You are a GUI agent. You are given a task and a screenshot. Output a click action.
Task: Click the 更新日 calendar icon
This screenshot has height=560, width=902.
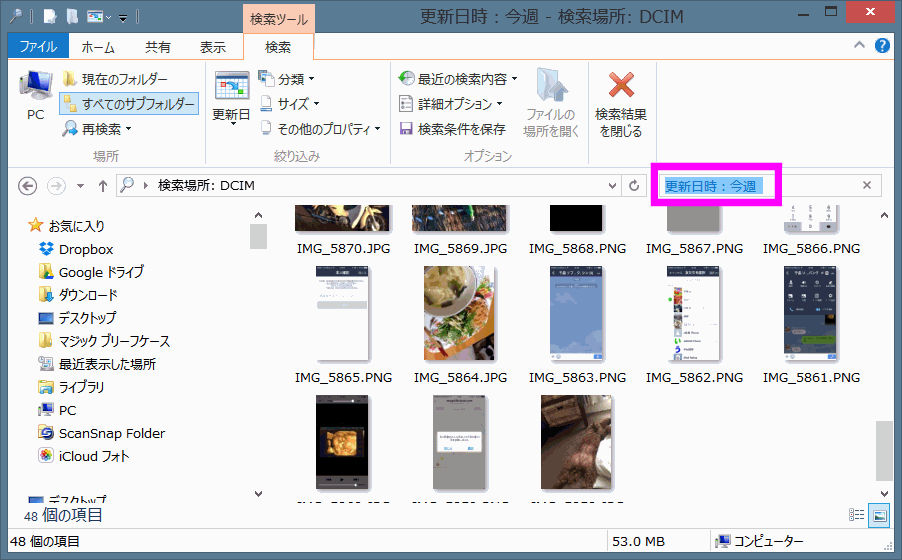point(231,88)
